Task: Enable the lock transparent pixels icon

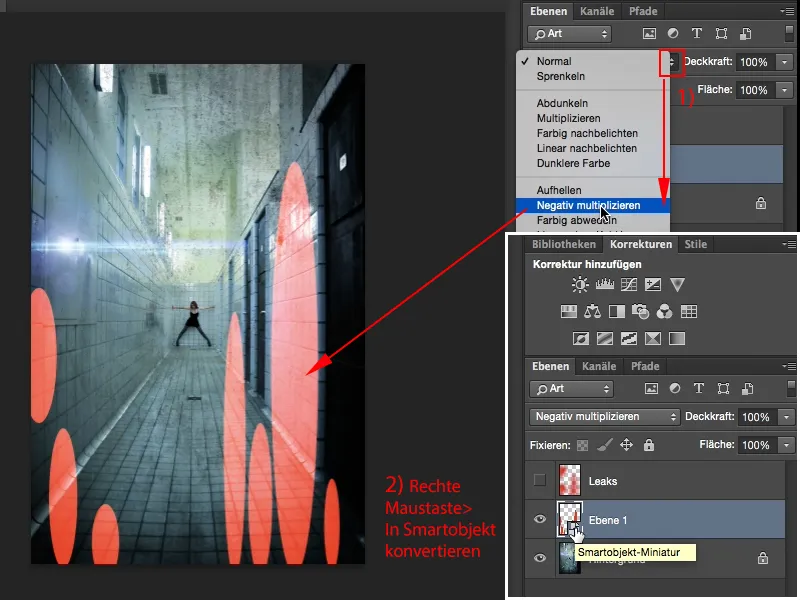Action: coord(581,444)
